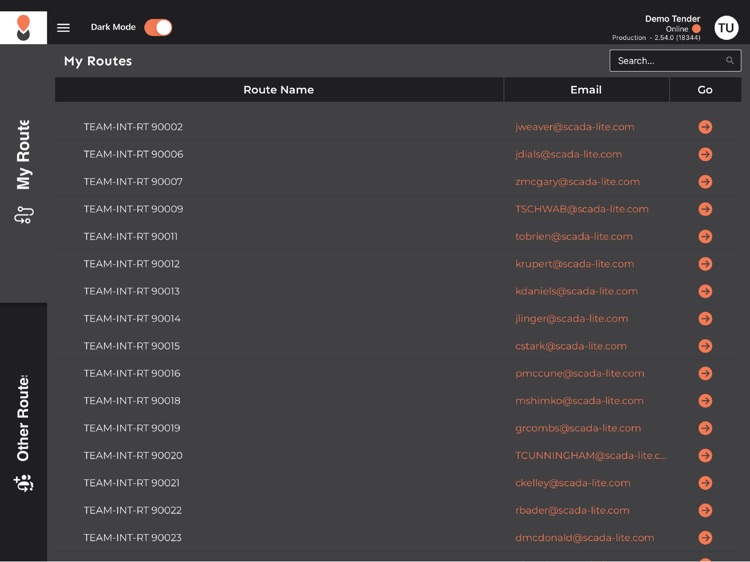Image resolution: width=750 pixels, height=562 pixels.
Task: Email tobrien@scada-lite.com
Action: (x=574, y=236)
